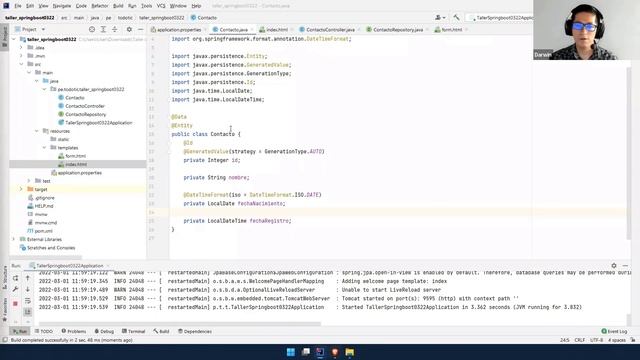Click the console Down arrow icon

[x=28, y=289]
